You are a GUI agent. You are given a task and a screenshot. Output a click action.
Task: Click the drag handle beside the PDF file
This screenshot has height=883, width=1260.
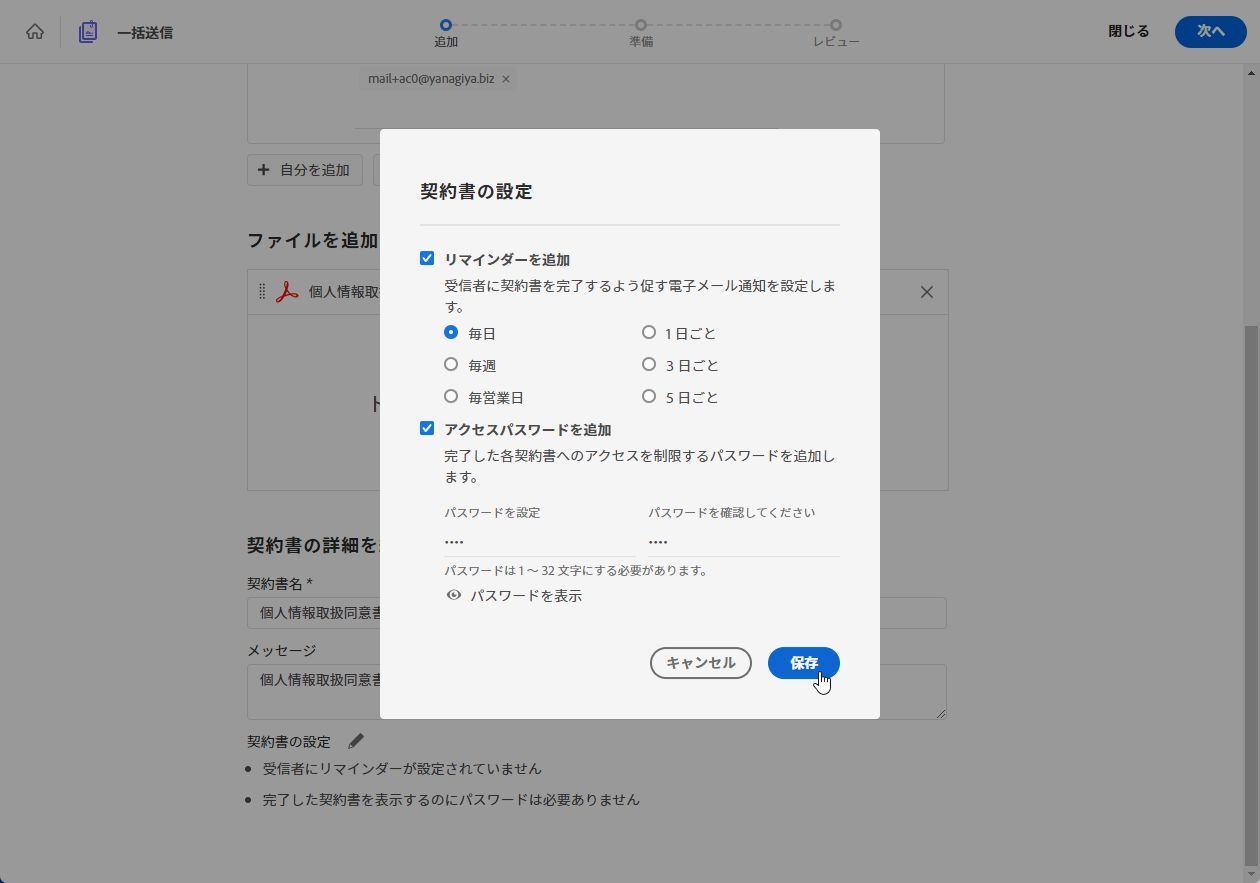(x=262, y=292)
